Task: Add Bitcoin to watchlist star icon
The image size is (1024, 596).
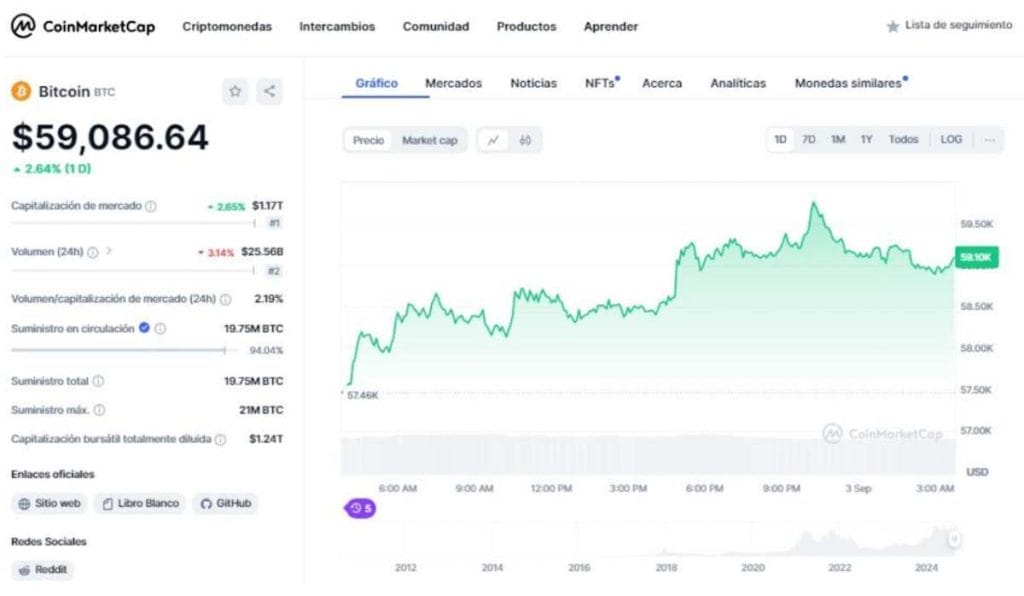Action: click(x=235, y=91)
